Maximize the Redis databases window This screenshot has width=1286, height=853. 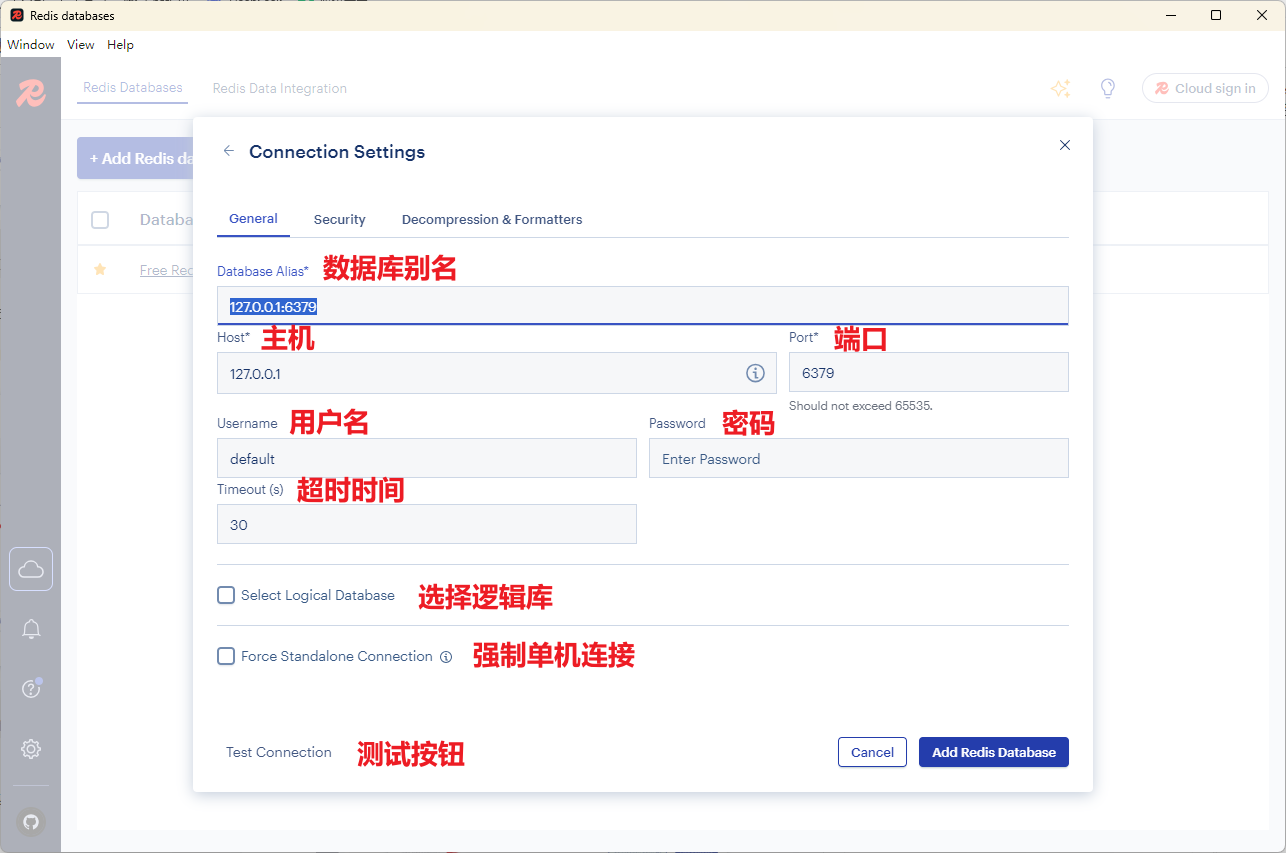pyautogui.click(x=1216, y=15)
